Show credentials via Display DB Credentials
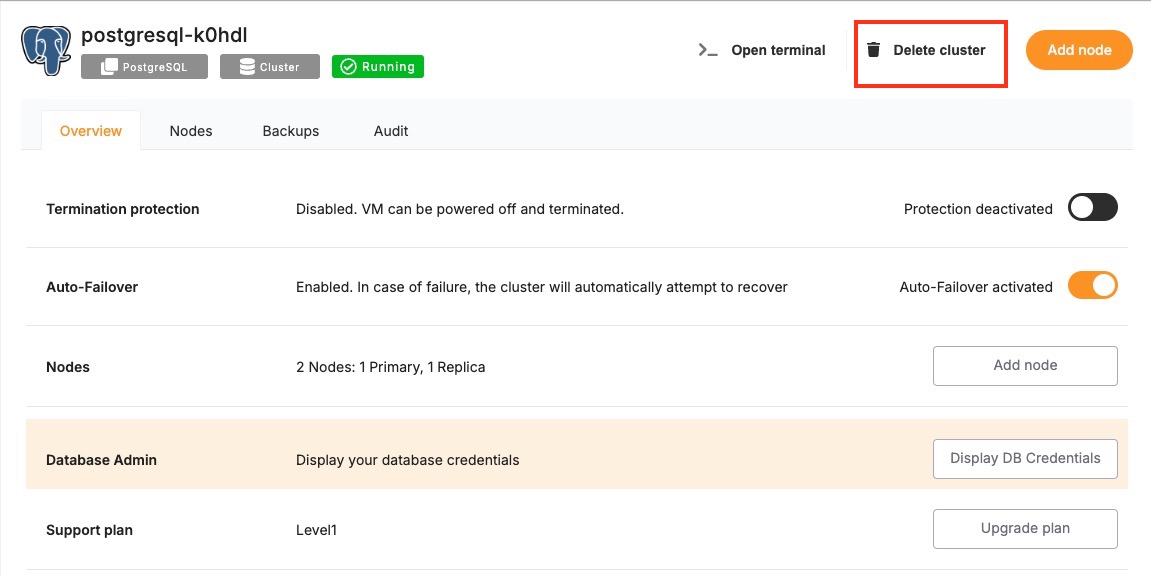The height and width of the screenshot is (576, 1151). 1025,459
